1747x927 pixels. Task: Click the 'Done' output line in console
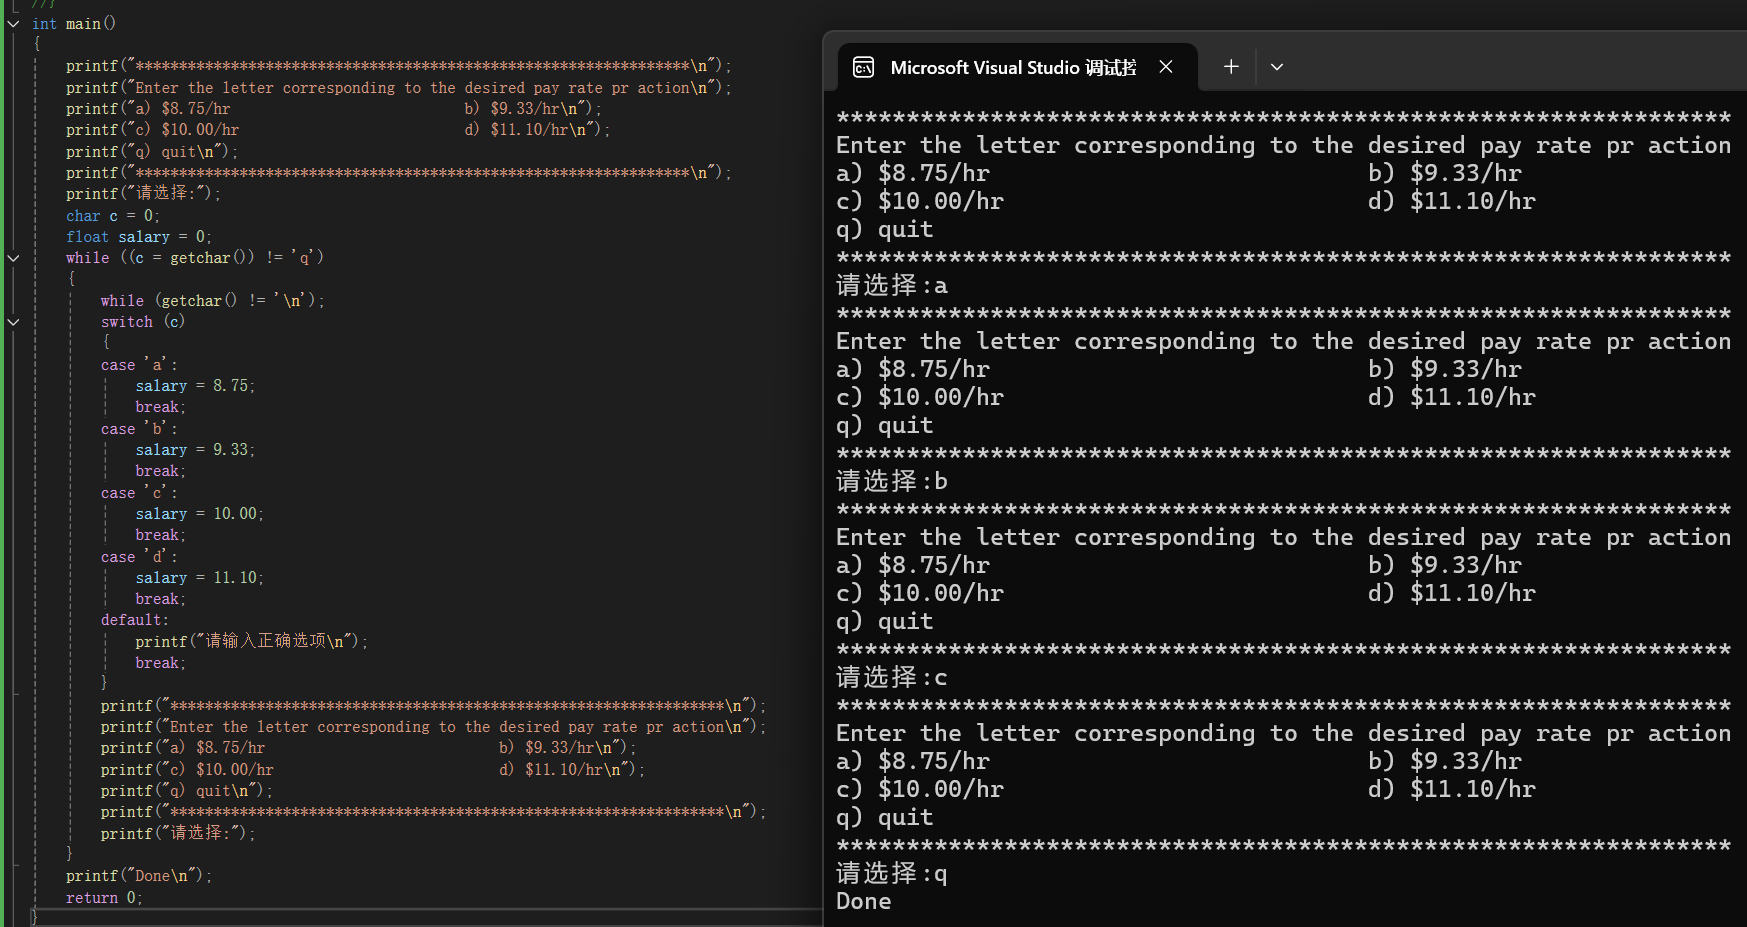864,902
